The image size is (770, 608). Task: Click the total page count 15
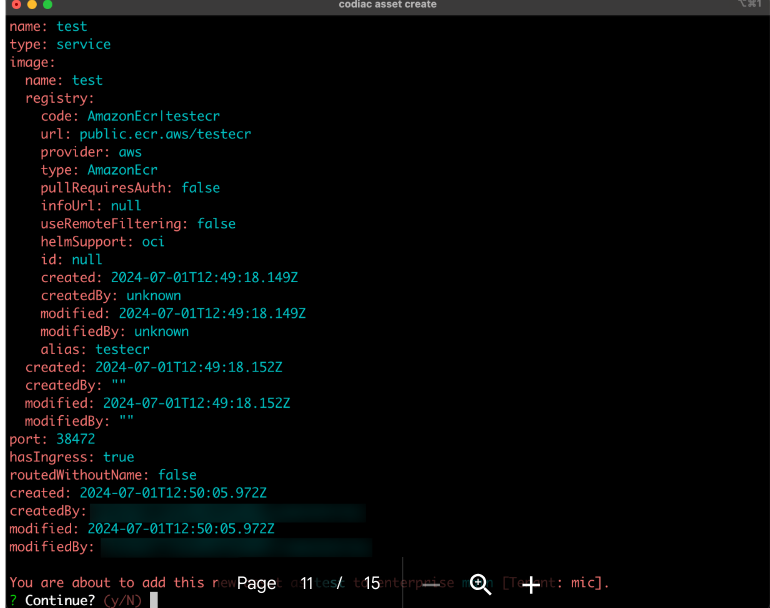372,583
